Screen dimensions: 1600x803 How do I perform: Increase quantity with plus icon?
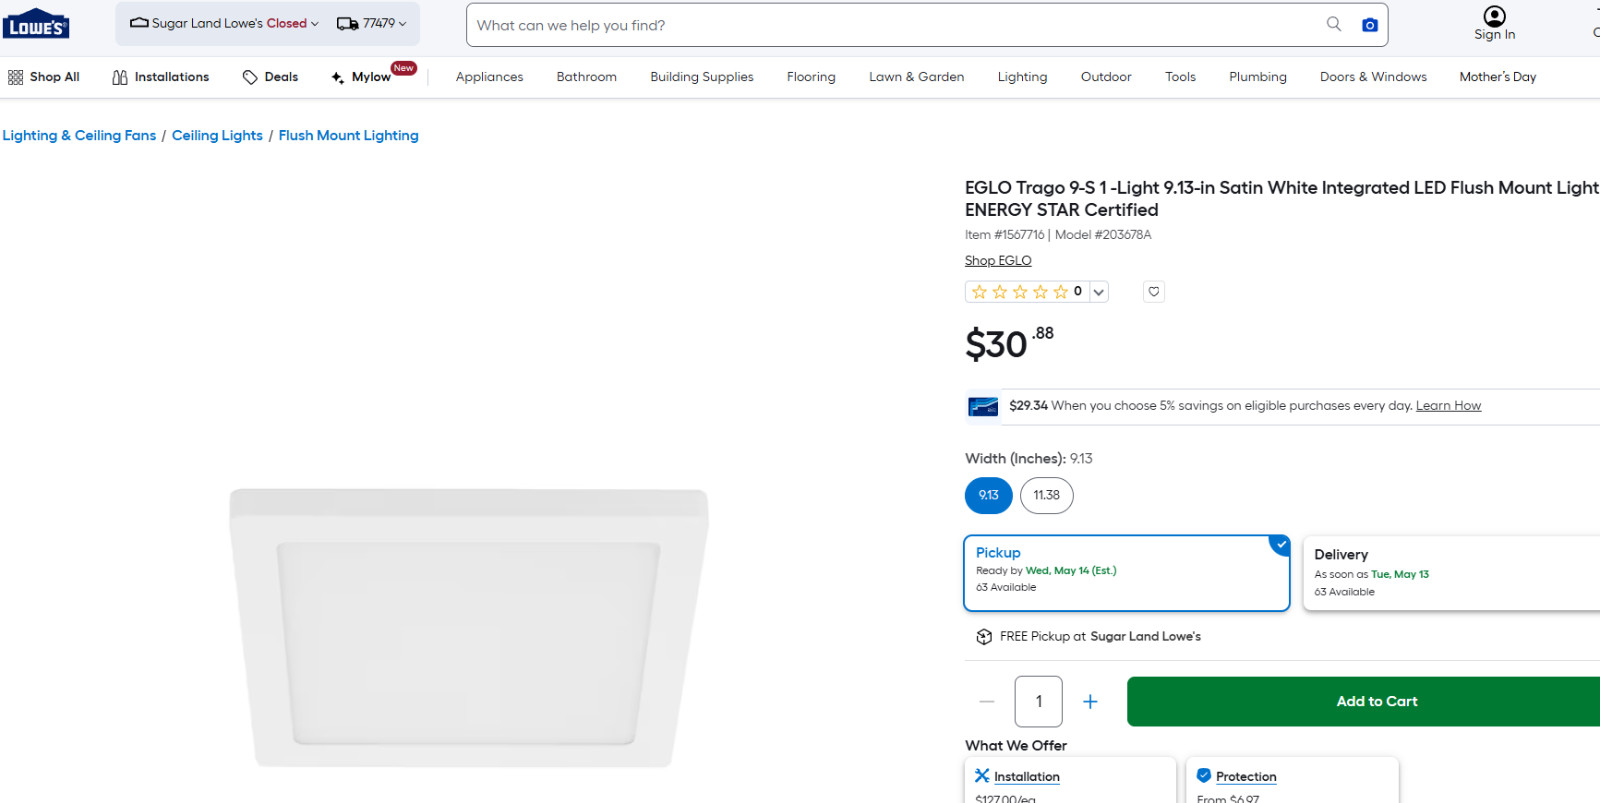[x=1090, y=702]
